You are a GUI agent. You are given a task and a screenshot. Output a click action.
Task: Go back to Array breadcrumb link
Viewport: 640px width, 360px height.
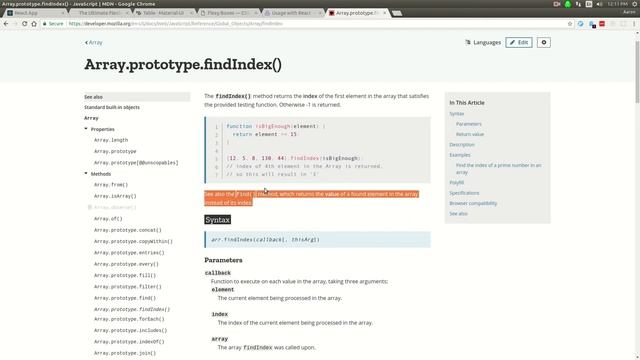point(94,42)
